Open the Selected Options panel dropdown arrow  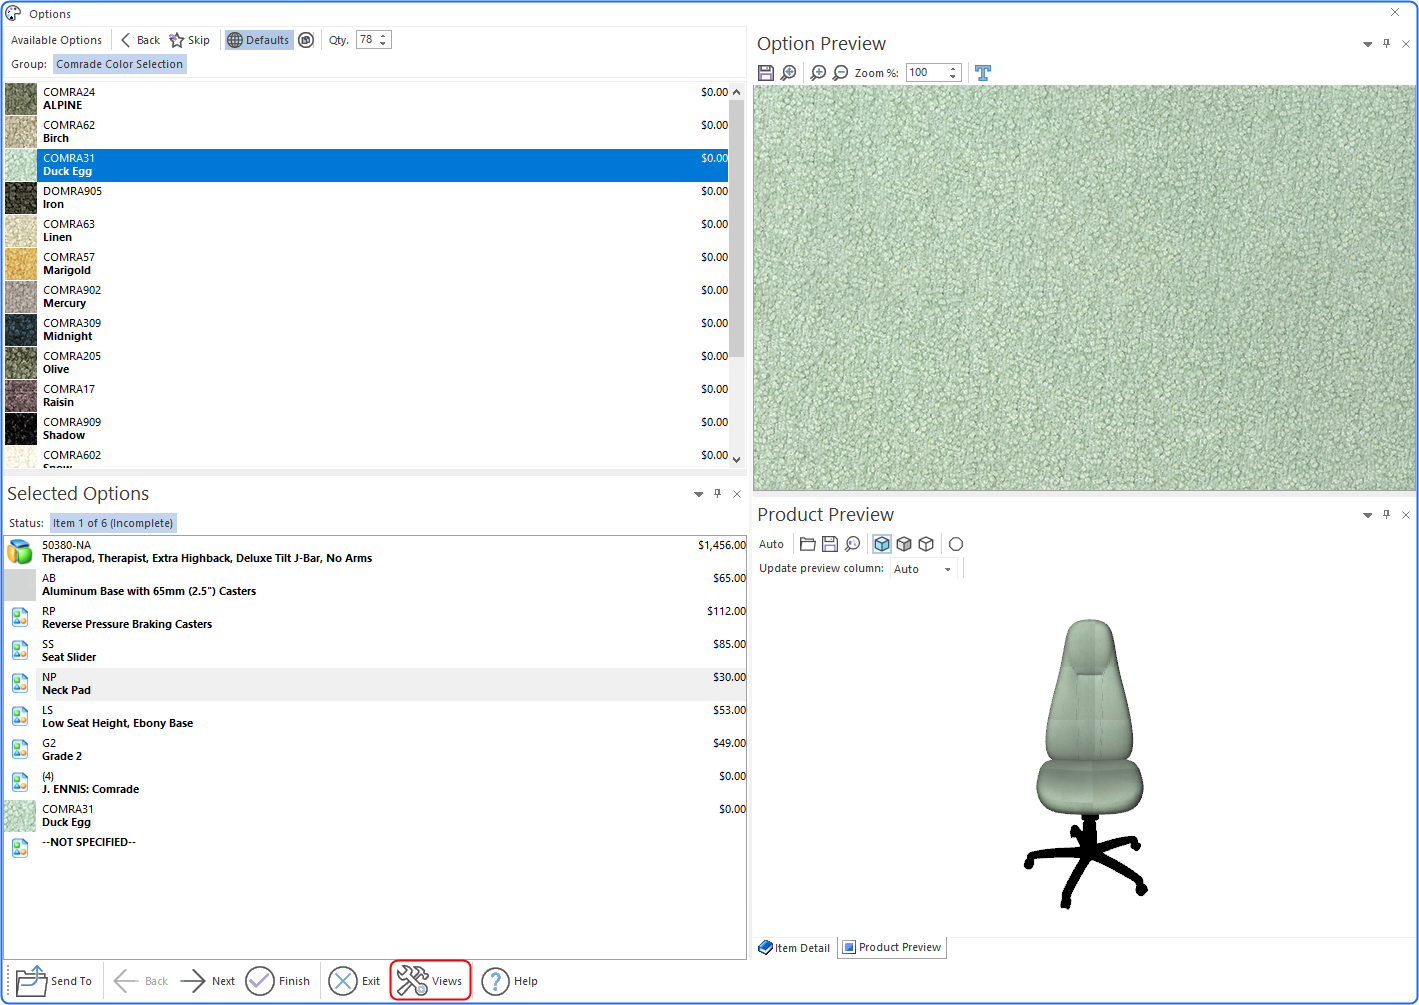point(698,494)
